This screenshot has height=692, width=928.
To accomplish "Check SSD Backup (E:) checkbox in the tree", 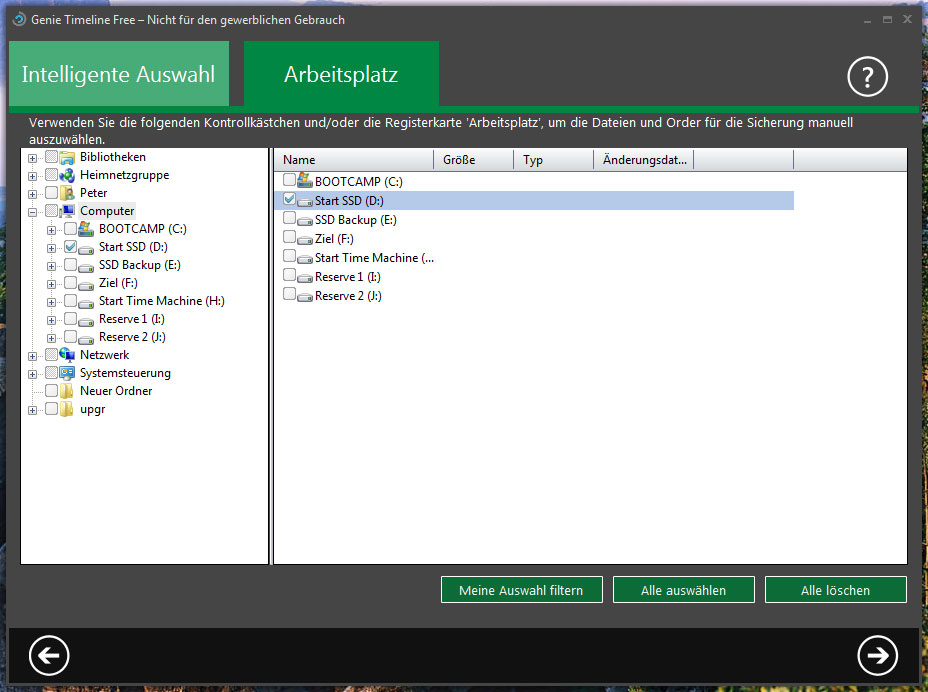I will pos(70,265).
